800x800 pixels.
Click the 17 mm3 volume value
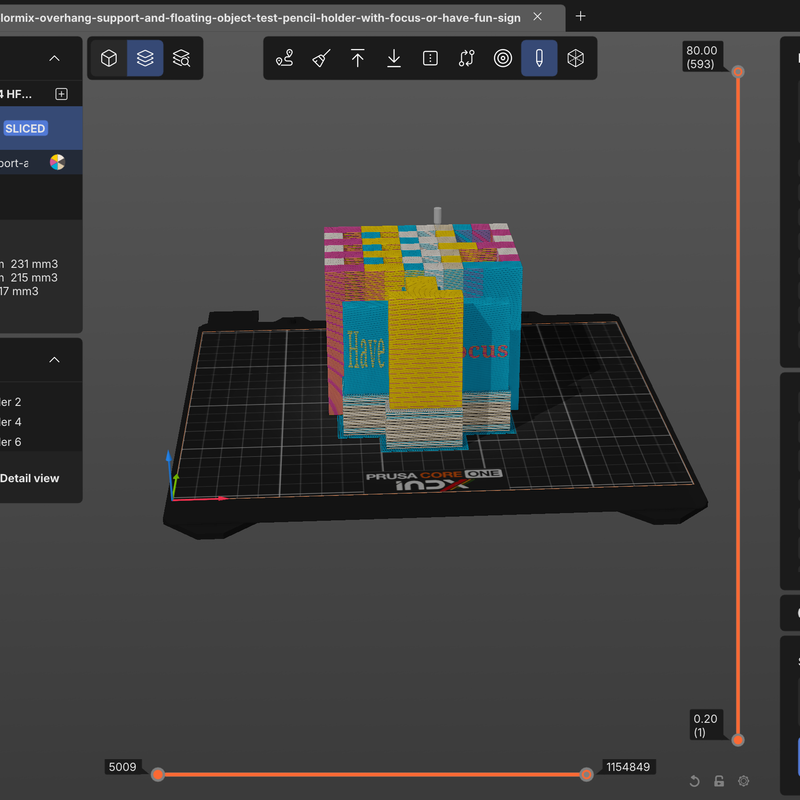click(x=19, y=291)
